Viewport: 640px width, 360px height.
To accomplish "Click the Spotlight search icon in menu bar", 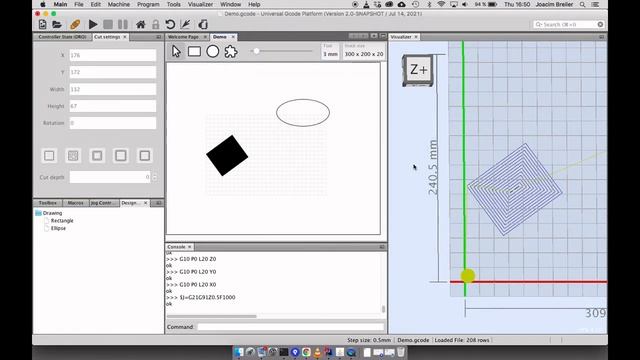I will [582, 4].
